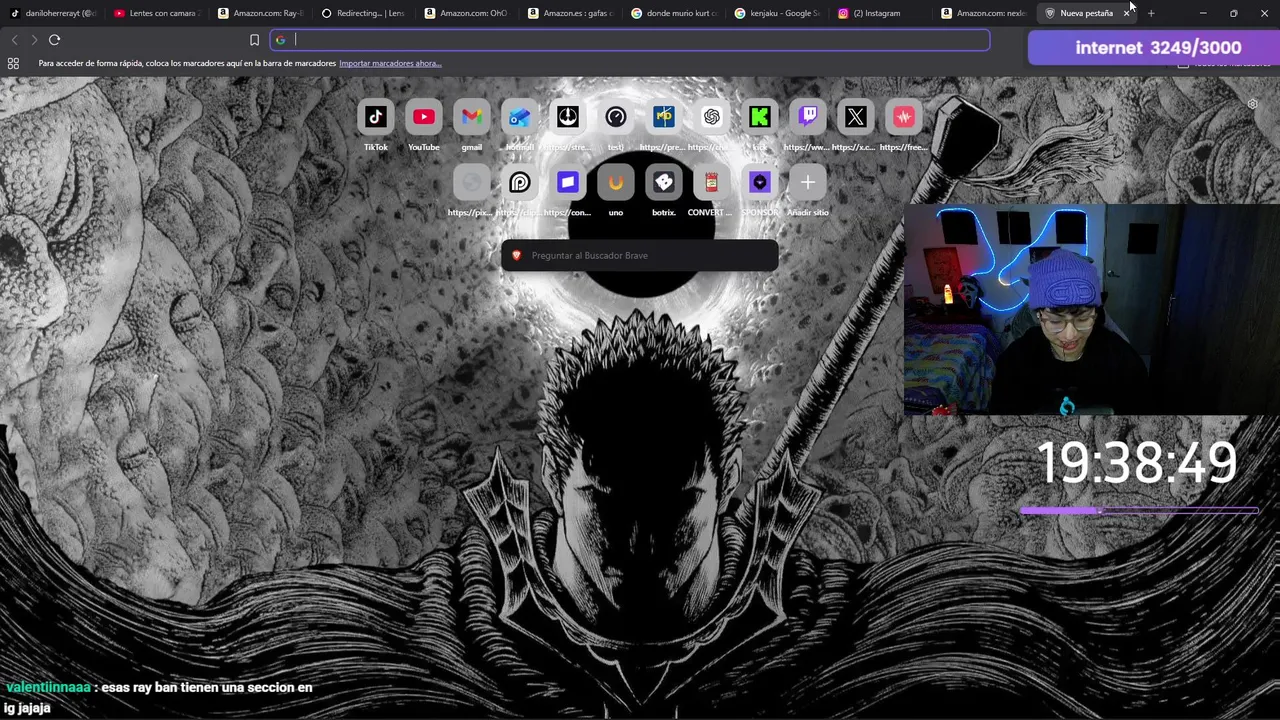Open the speed test gauge shortcut

616,117
